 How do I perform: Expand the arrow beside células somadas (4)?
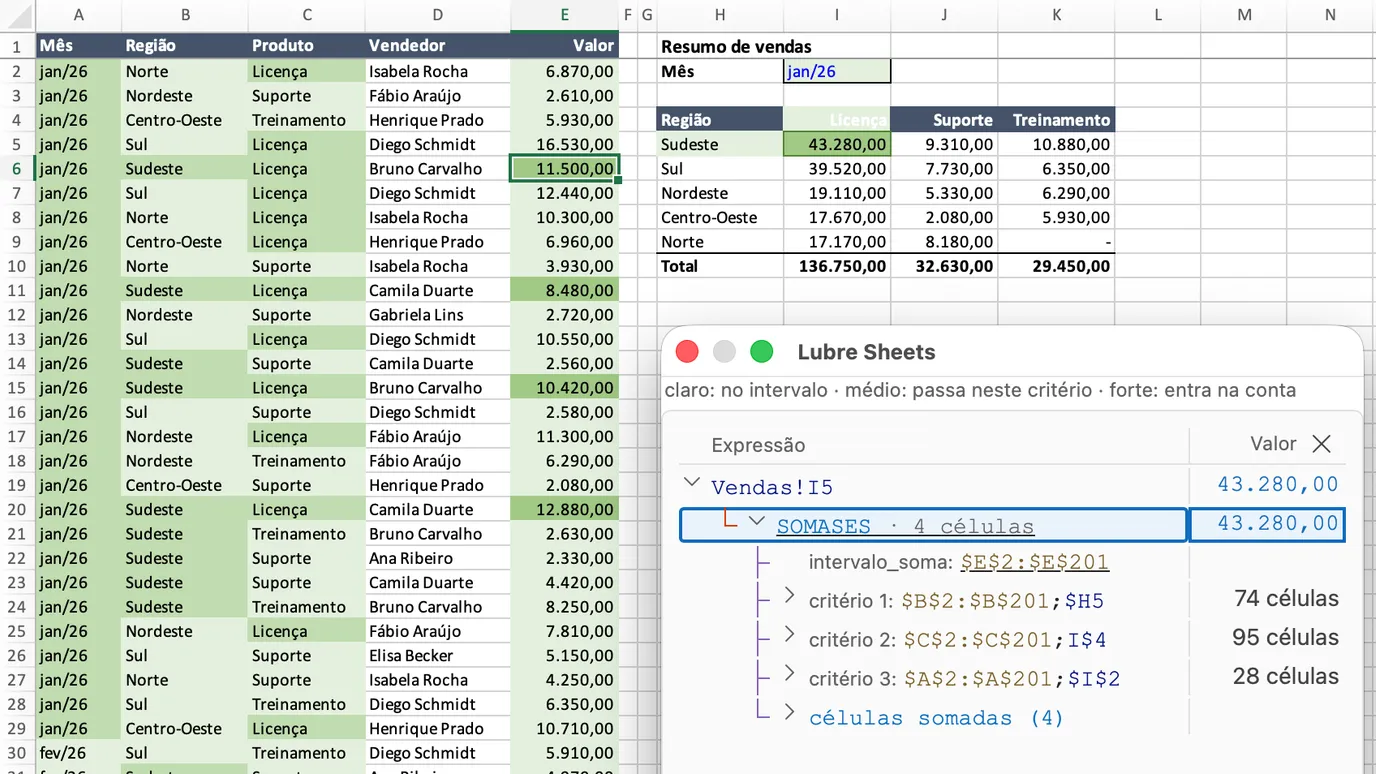790,712
